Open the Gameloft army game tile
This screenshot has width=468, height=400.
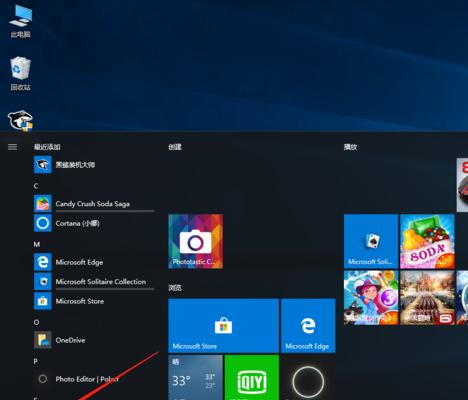pyautogui.click(x=427, y=298)
